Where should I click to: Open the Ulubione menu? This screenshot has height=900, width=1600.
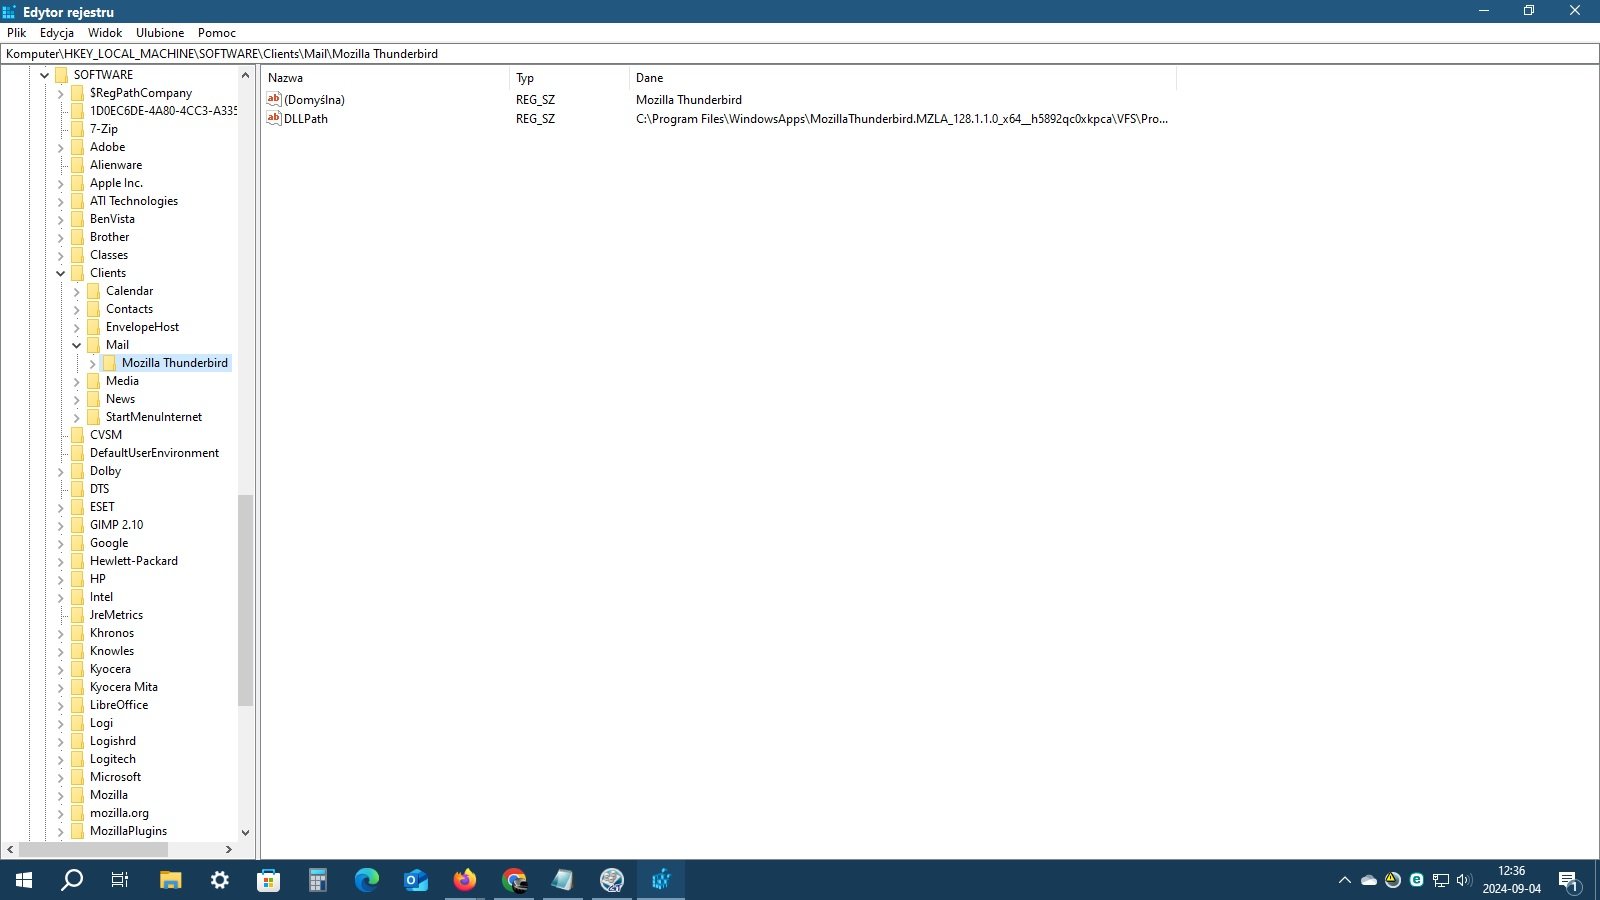coord(160,33)
